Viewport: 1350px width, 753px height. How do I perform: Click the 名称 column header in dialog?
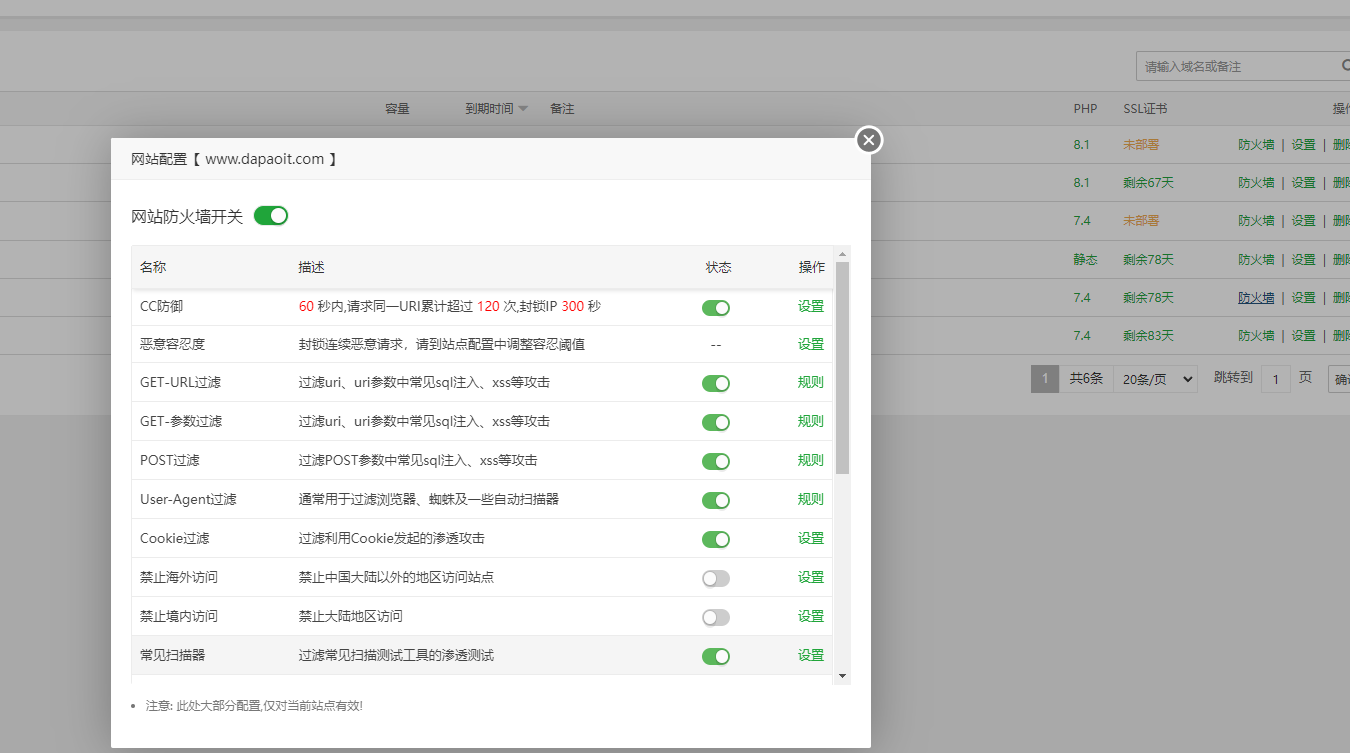coord(153,268)
